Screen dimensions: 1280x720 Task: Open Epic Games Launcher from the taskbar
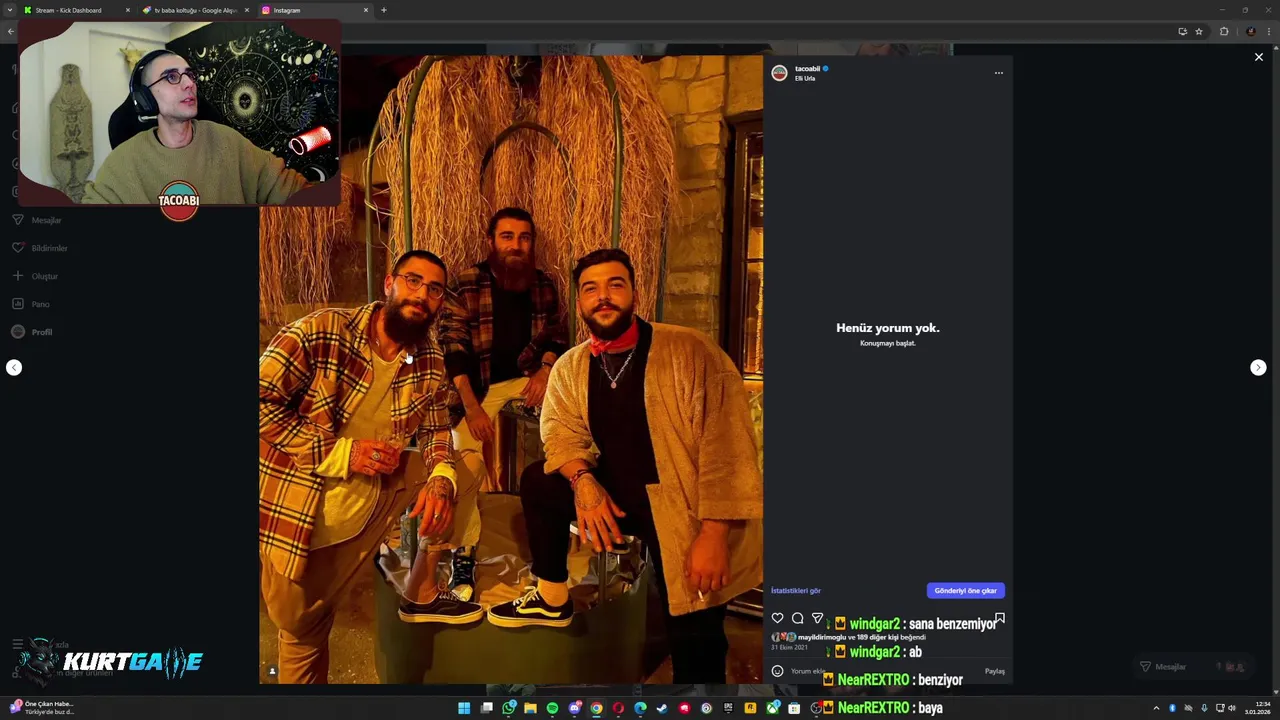click(x=728, y=708)
